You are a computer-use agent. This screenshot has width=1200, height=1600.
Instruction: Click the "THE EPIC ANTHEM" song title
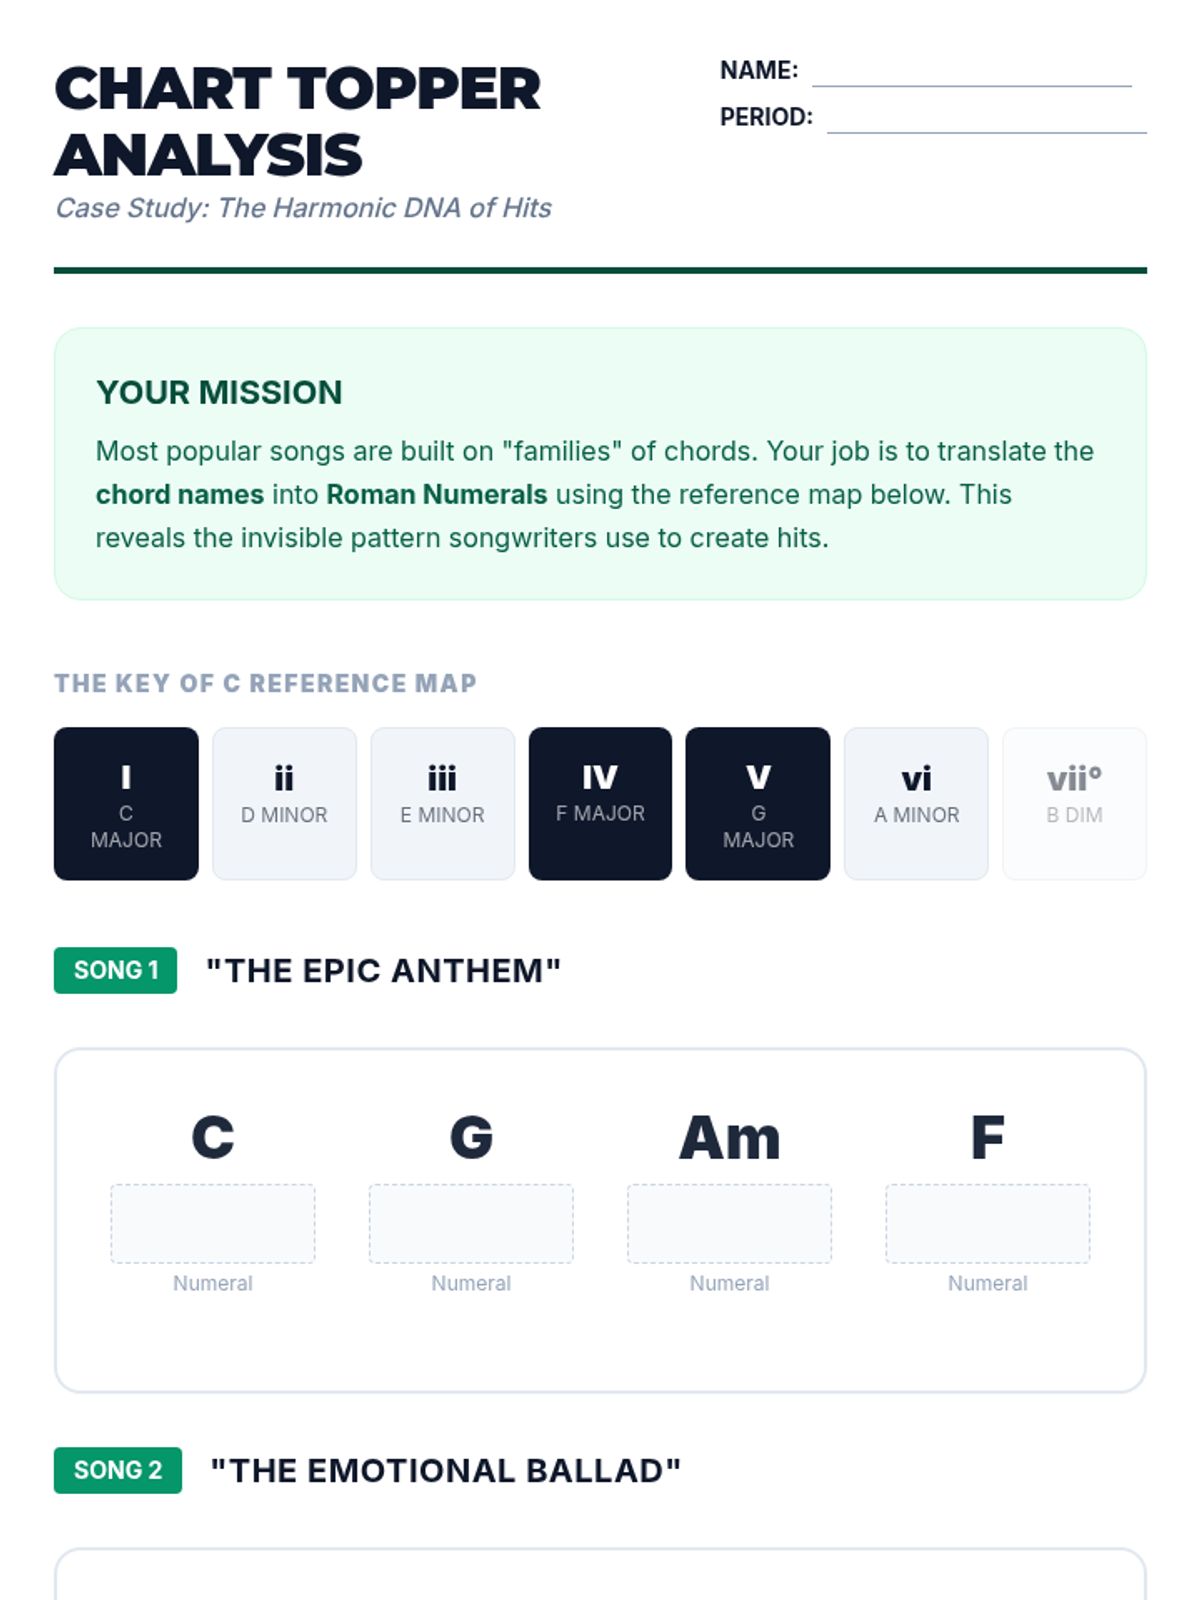(383, 971)
